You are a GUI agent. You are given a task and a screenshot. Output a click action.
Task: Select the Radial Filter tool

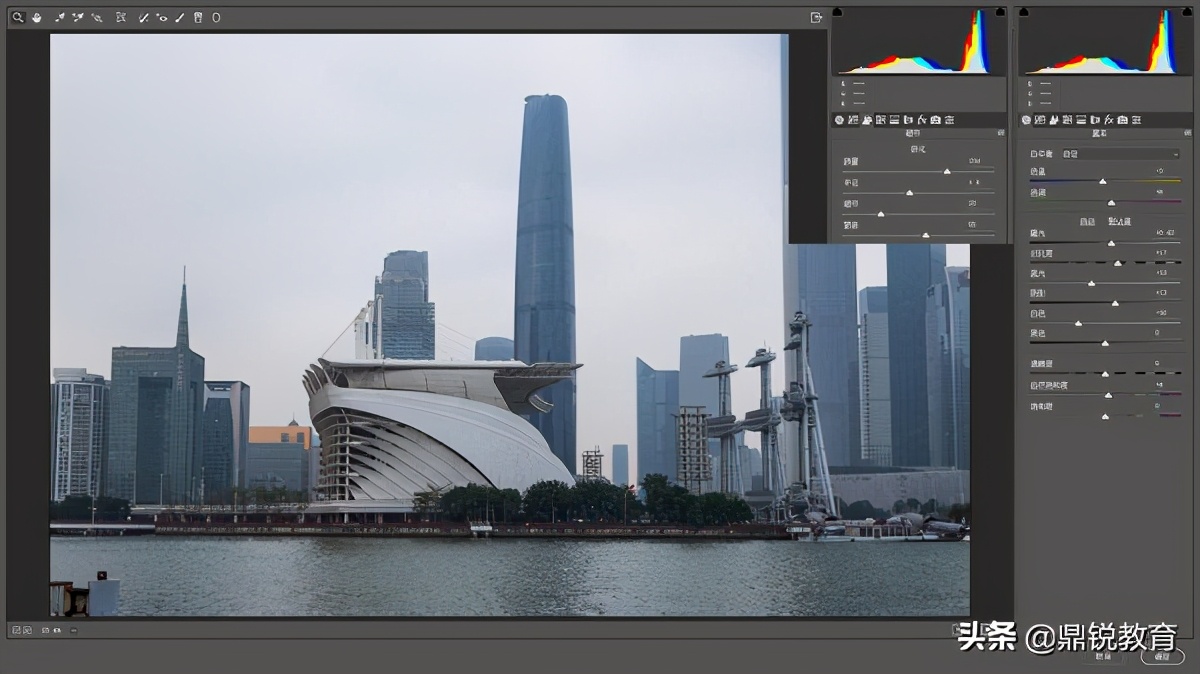(x=216, y=17)
